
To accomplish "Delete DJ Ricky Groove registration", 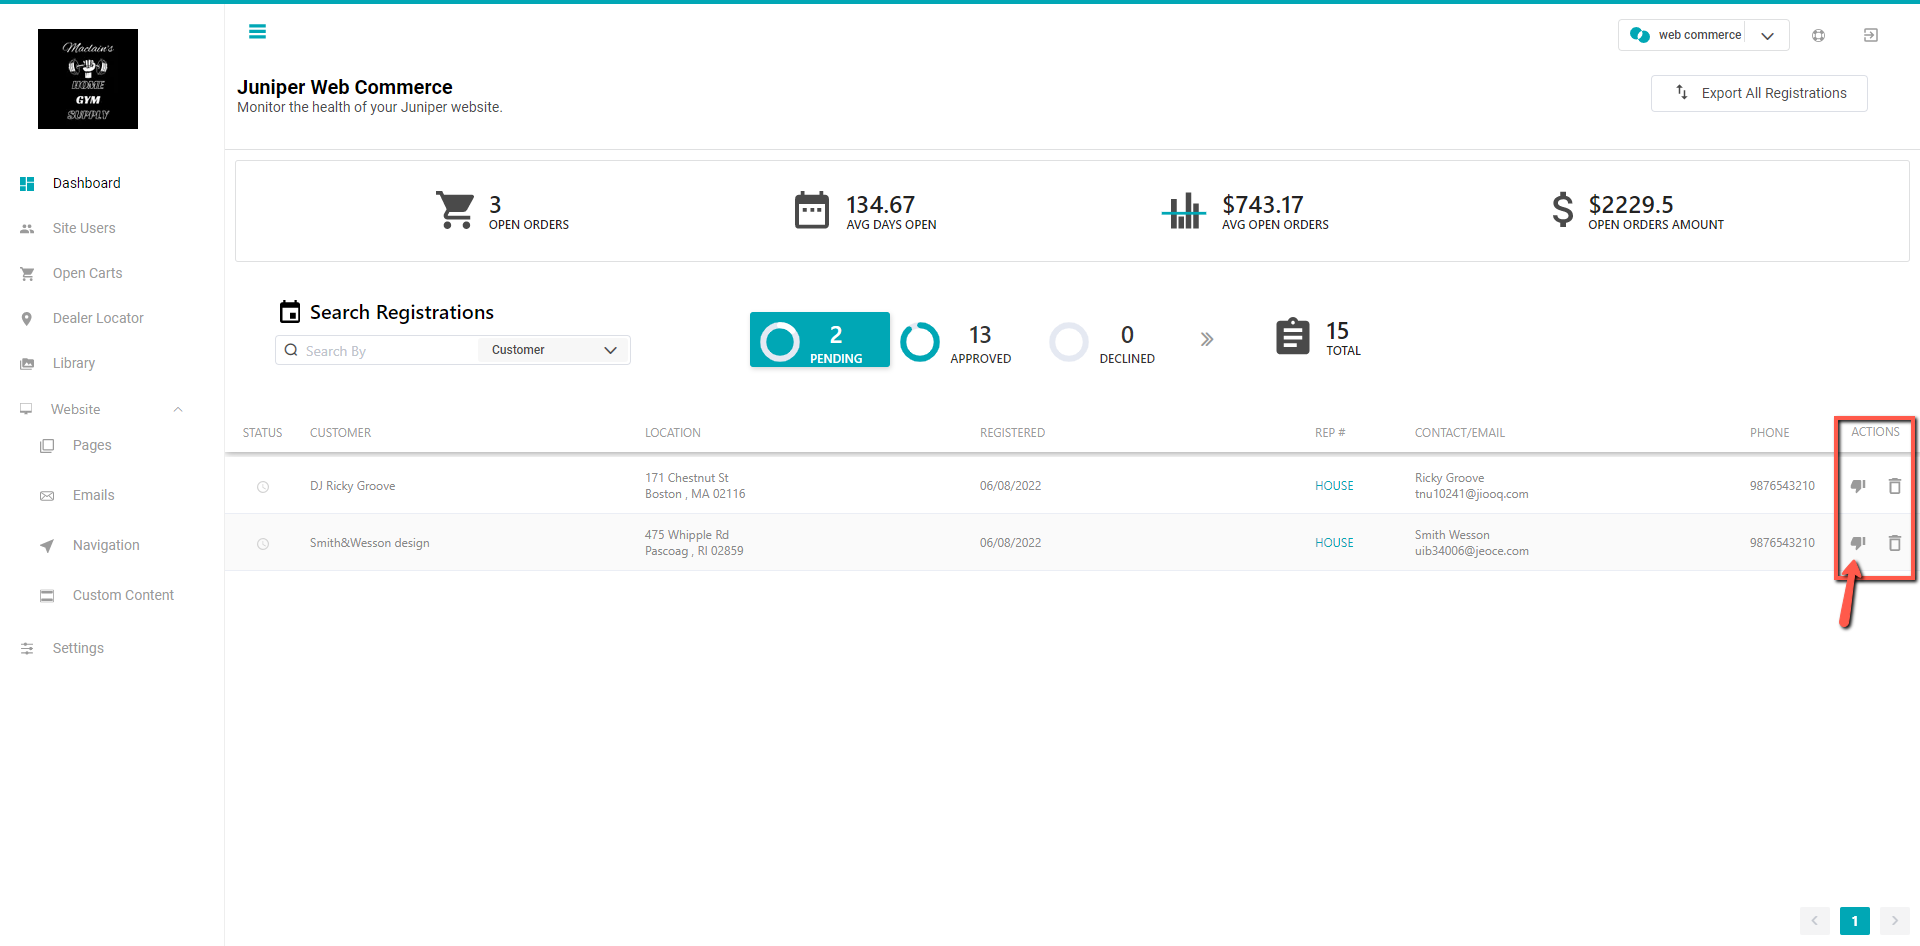I will point(1894,486).
